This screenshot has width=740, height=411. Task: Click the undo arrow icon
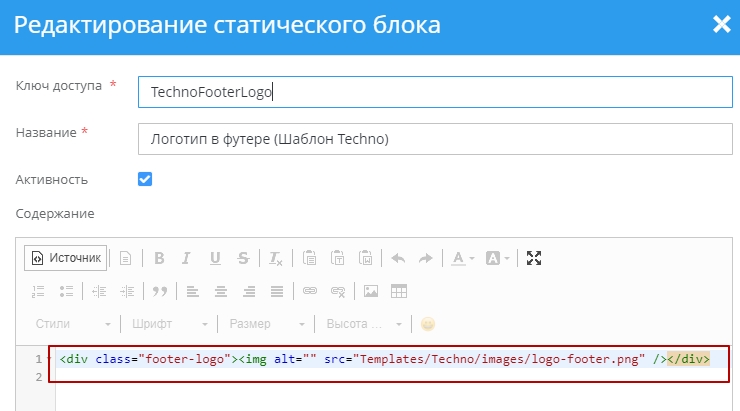pos(398,258)
